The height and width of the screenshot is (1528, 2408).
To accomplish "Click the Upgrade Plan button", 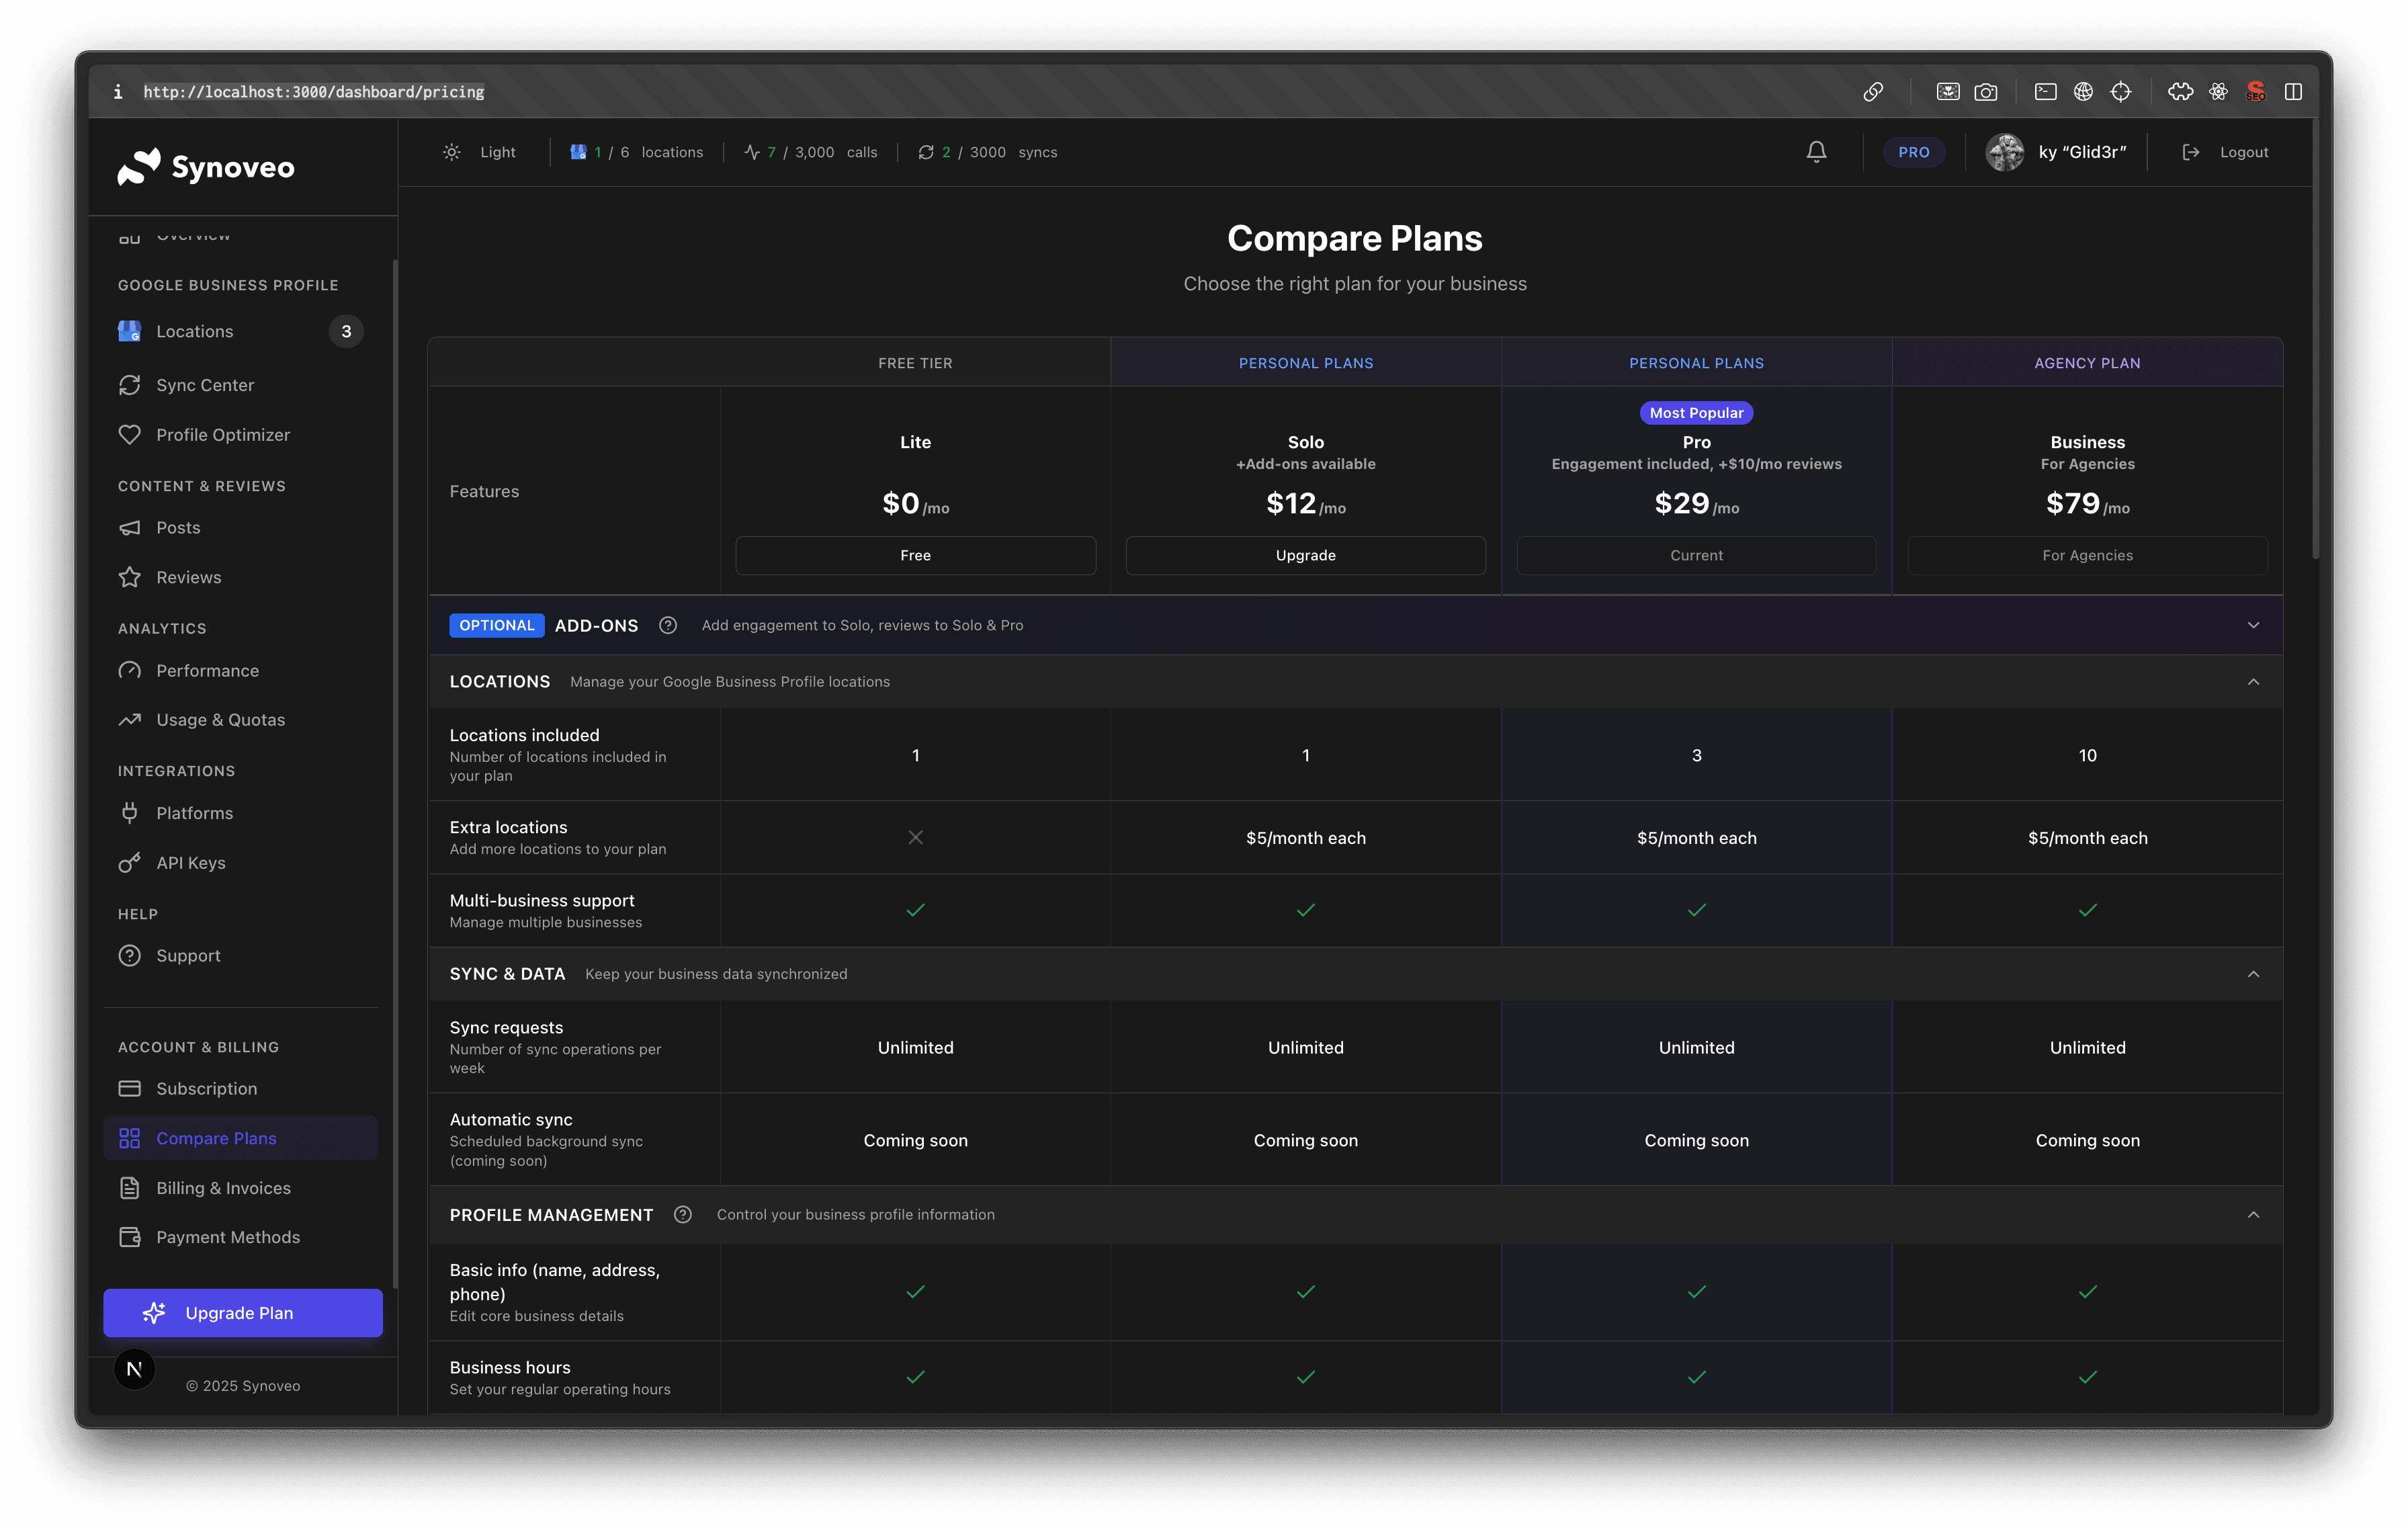I will click(x=243, y=1312).
